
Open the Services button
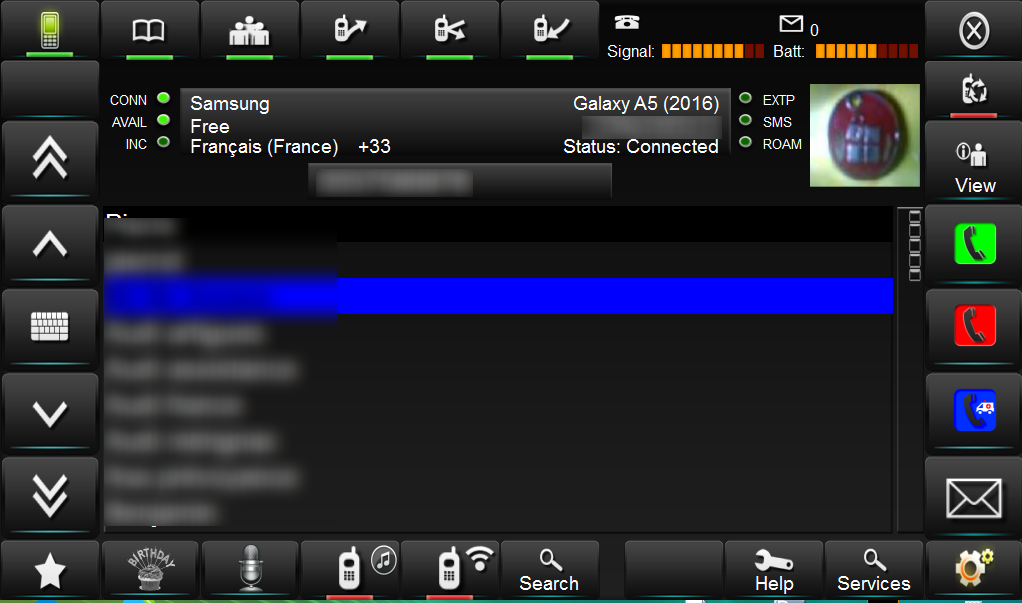[x=873, y=569]
